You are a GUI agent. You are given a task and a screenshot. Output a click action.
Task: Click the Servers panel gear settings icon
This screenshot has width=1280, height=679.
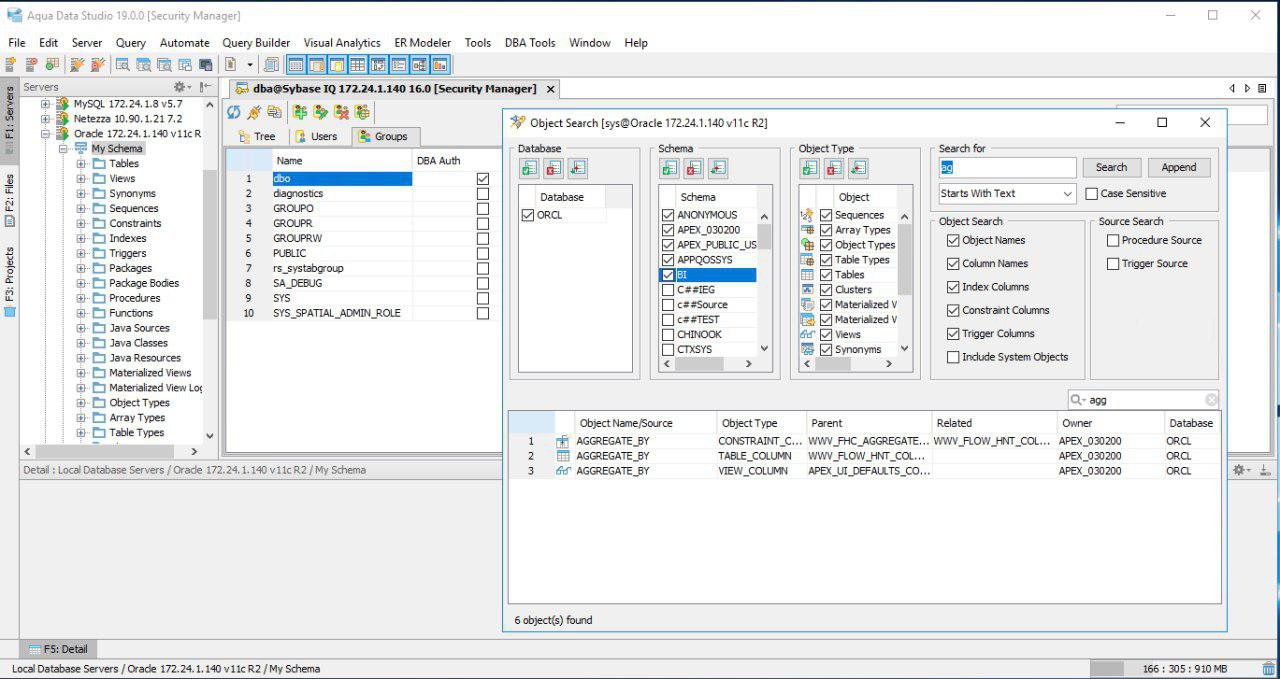[x=182, y=87]
